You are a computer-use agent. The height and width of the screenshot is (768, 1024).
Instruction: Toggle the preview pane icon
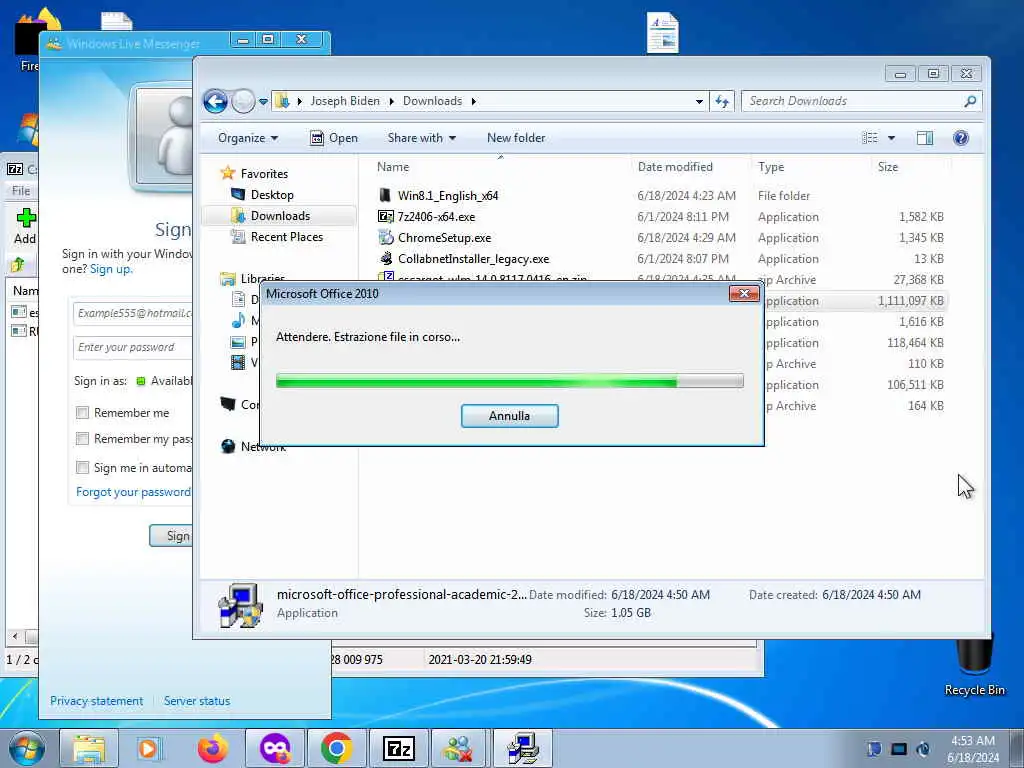[x=925, y=138]
